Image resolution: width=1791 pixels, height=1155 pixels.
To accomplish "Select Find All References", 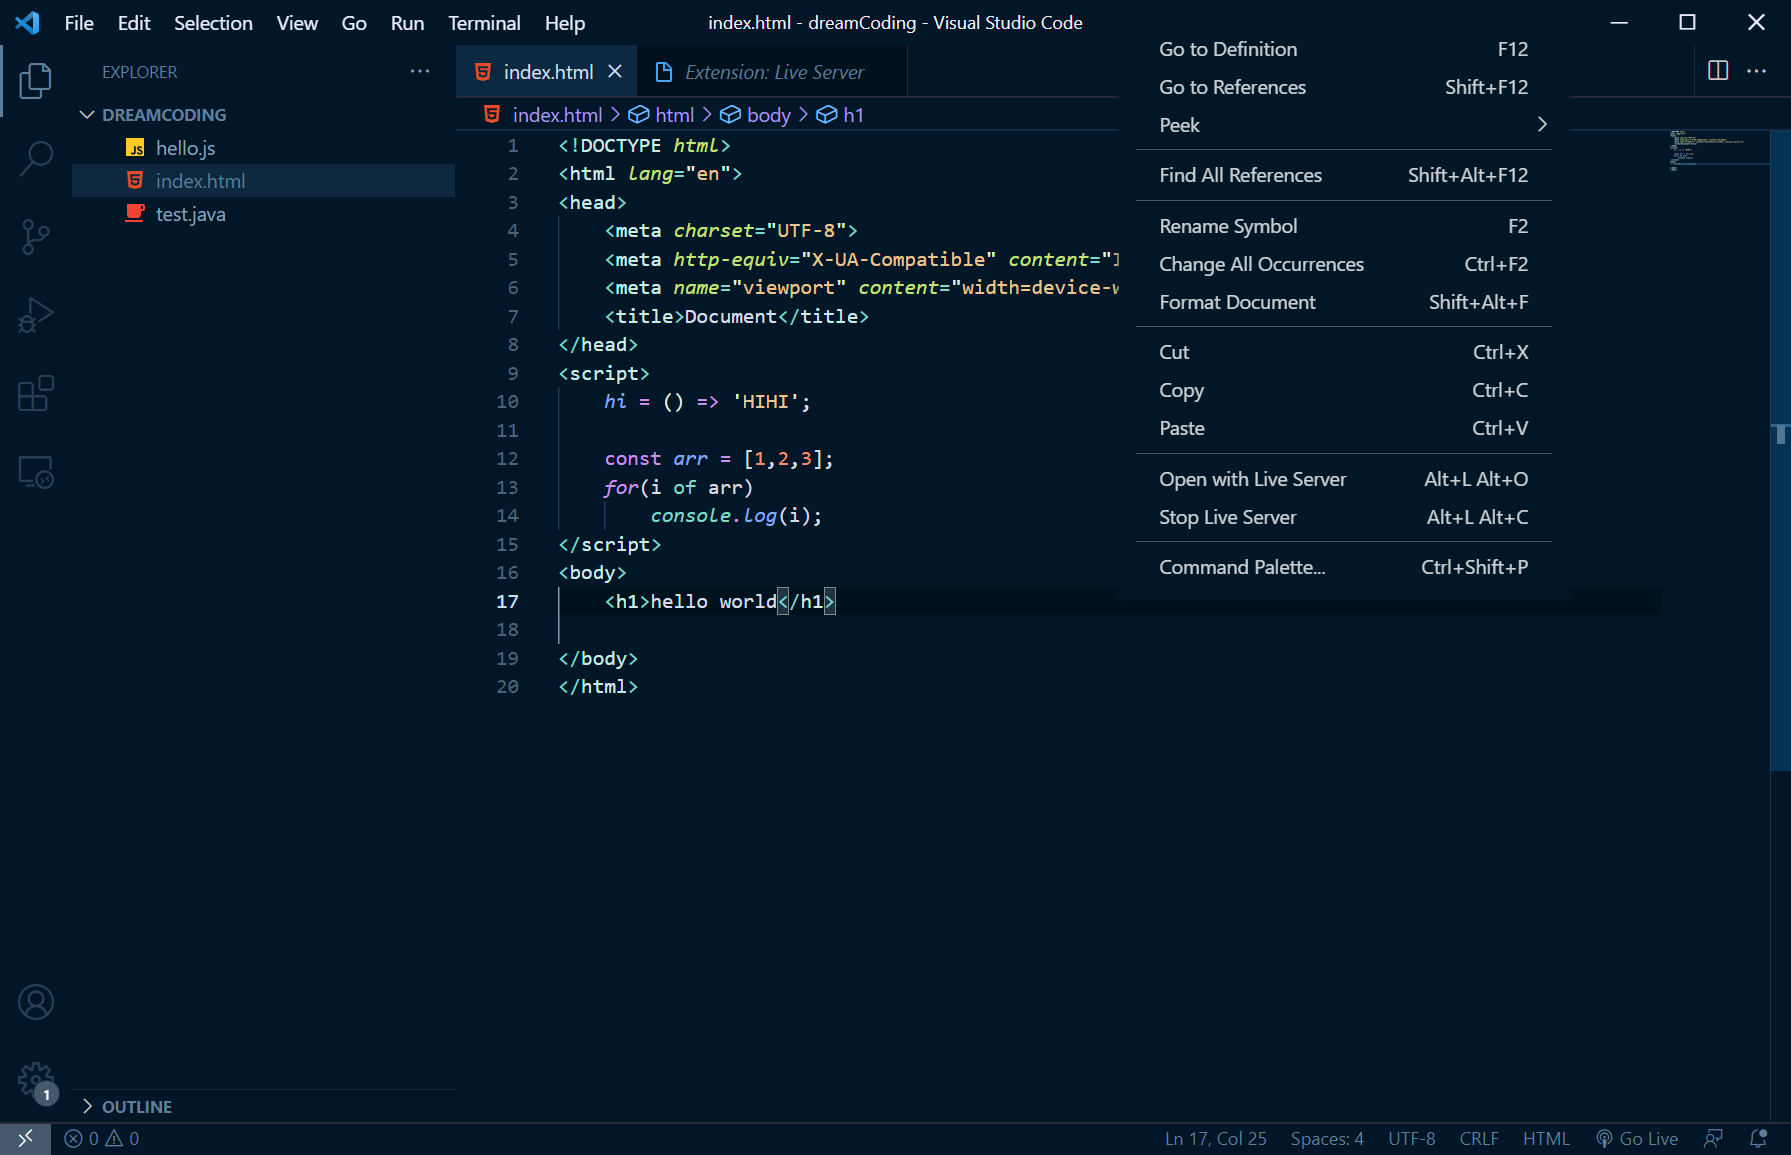I will tap(1343, 175).
